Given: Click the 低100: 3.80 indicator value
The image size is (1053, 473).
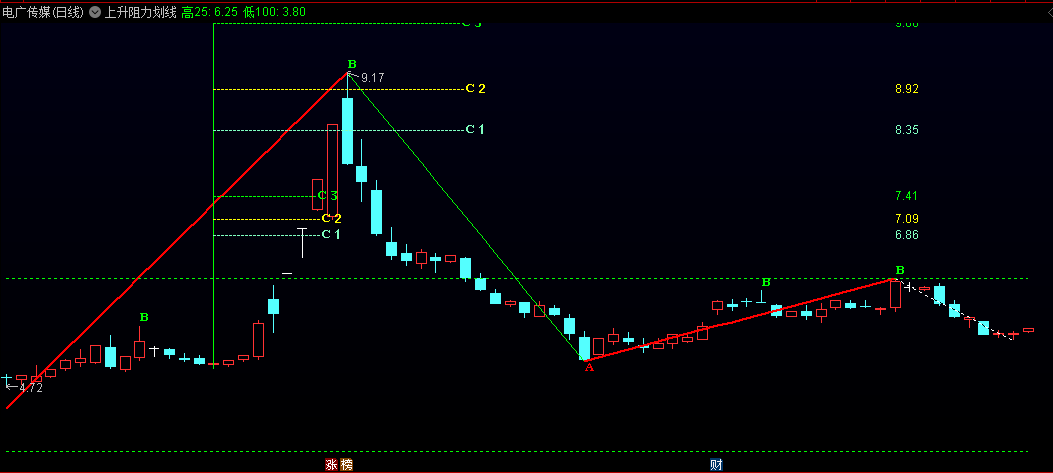Looking at the screenshot, I should click(275, 12).
